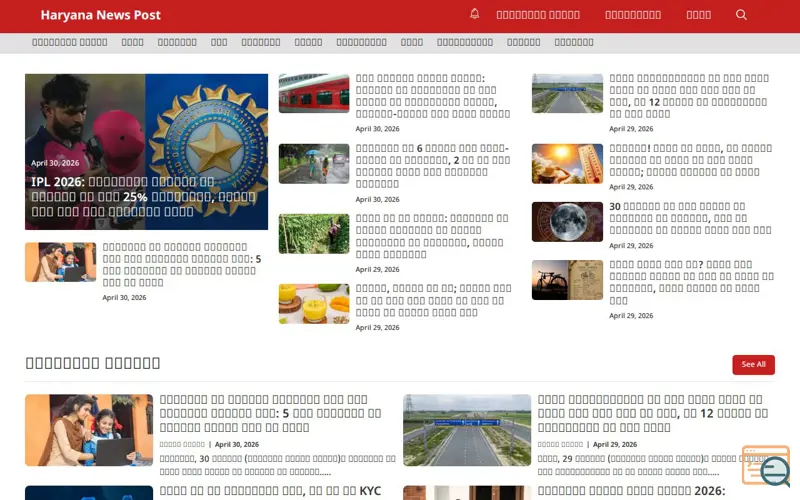
Task: Open the girls with laptop large thumbnail
Action: coord(89,430)
